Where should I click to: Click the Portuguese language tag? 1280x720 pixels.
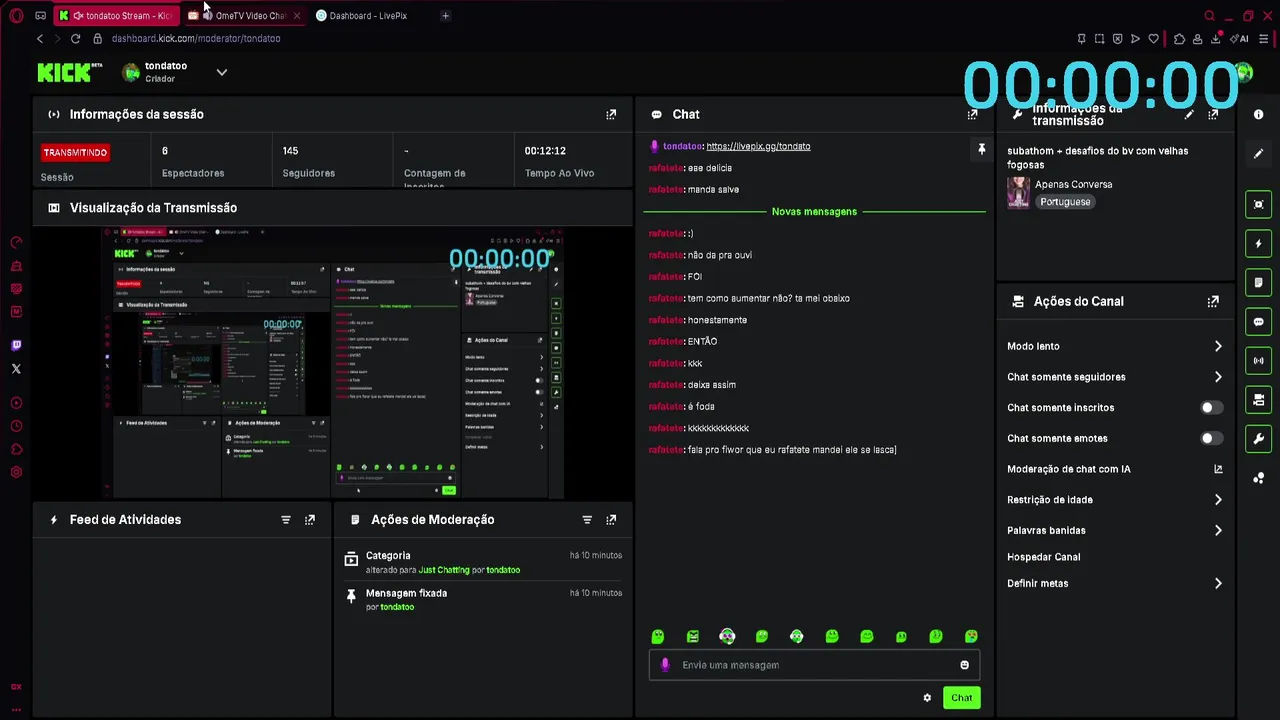(x=1065, y=202)
